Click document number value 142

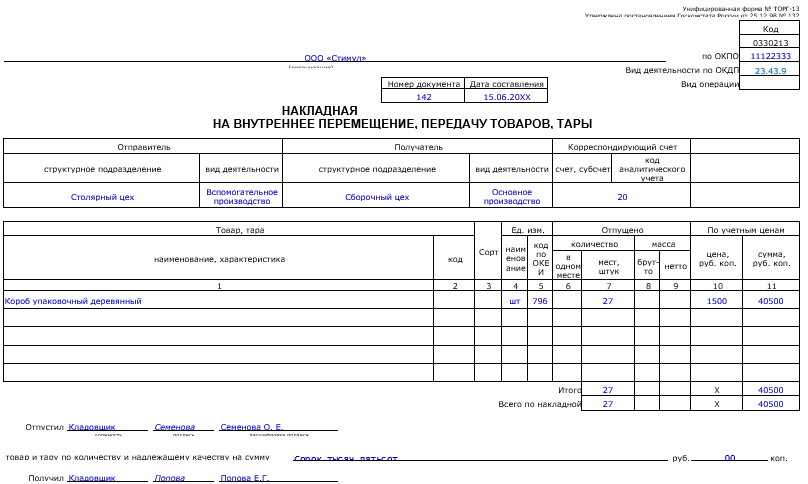tap(424, 97)
